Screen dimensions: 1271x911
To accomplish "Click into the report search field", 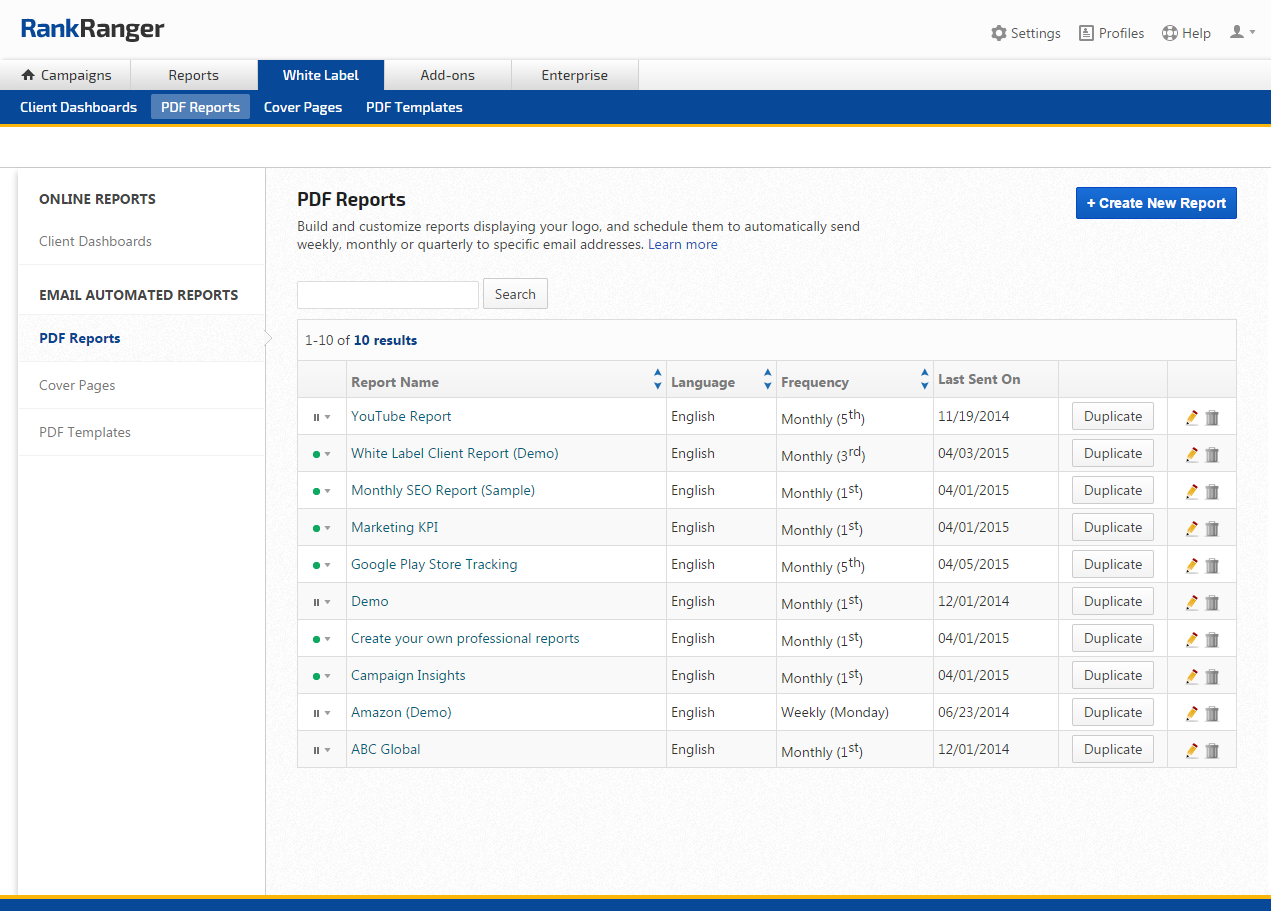I will click(x=388, y=294).
